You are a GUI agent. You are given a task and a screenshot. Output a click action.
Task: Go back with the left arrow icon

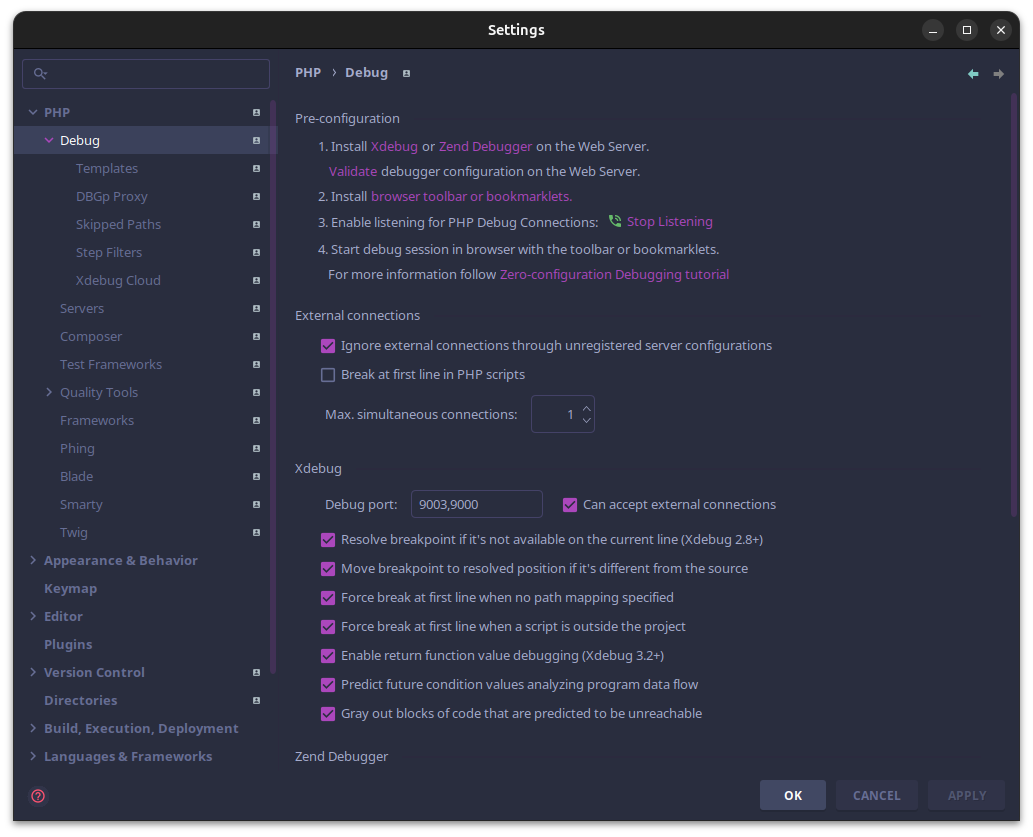[973, 74]
